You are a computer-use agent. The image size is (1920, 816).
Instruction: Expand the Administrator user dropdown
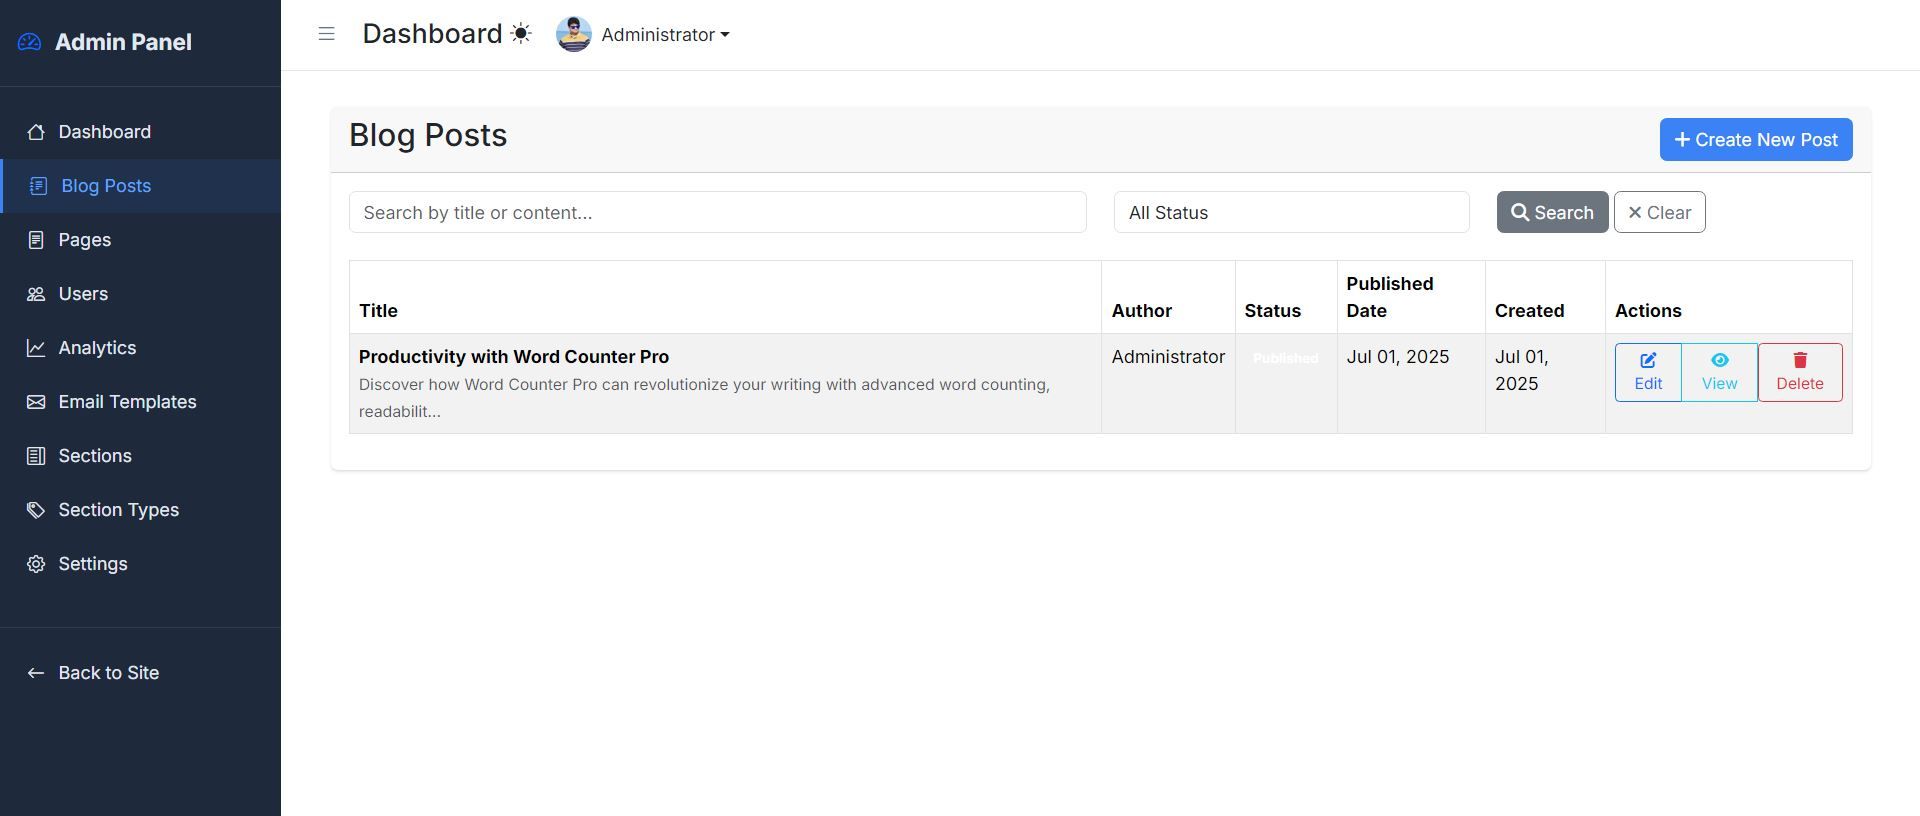[x=666, y=35]
